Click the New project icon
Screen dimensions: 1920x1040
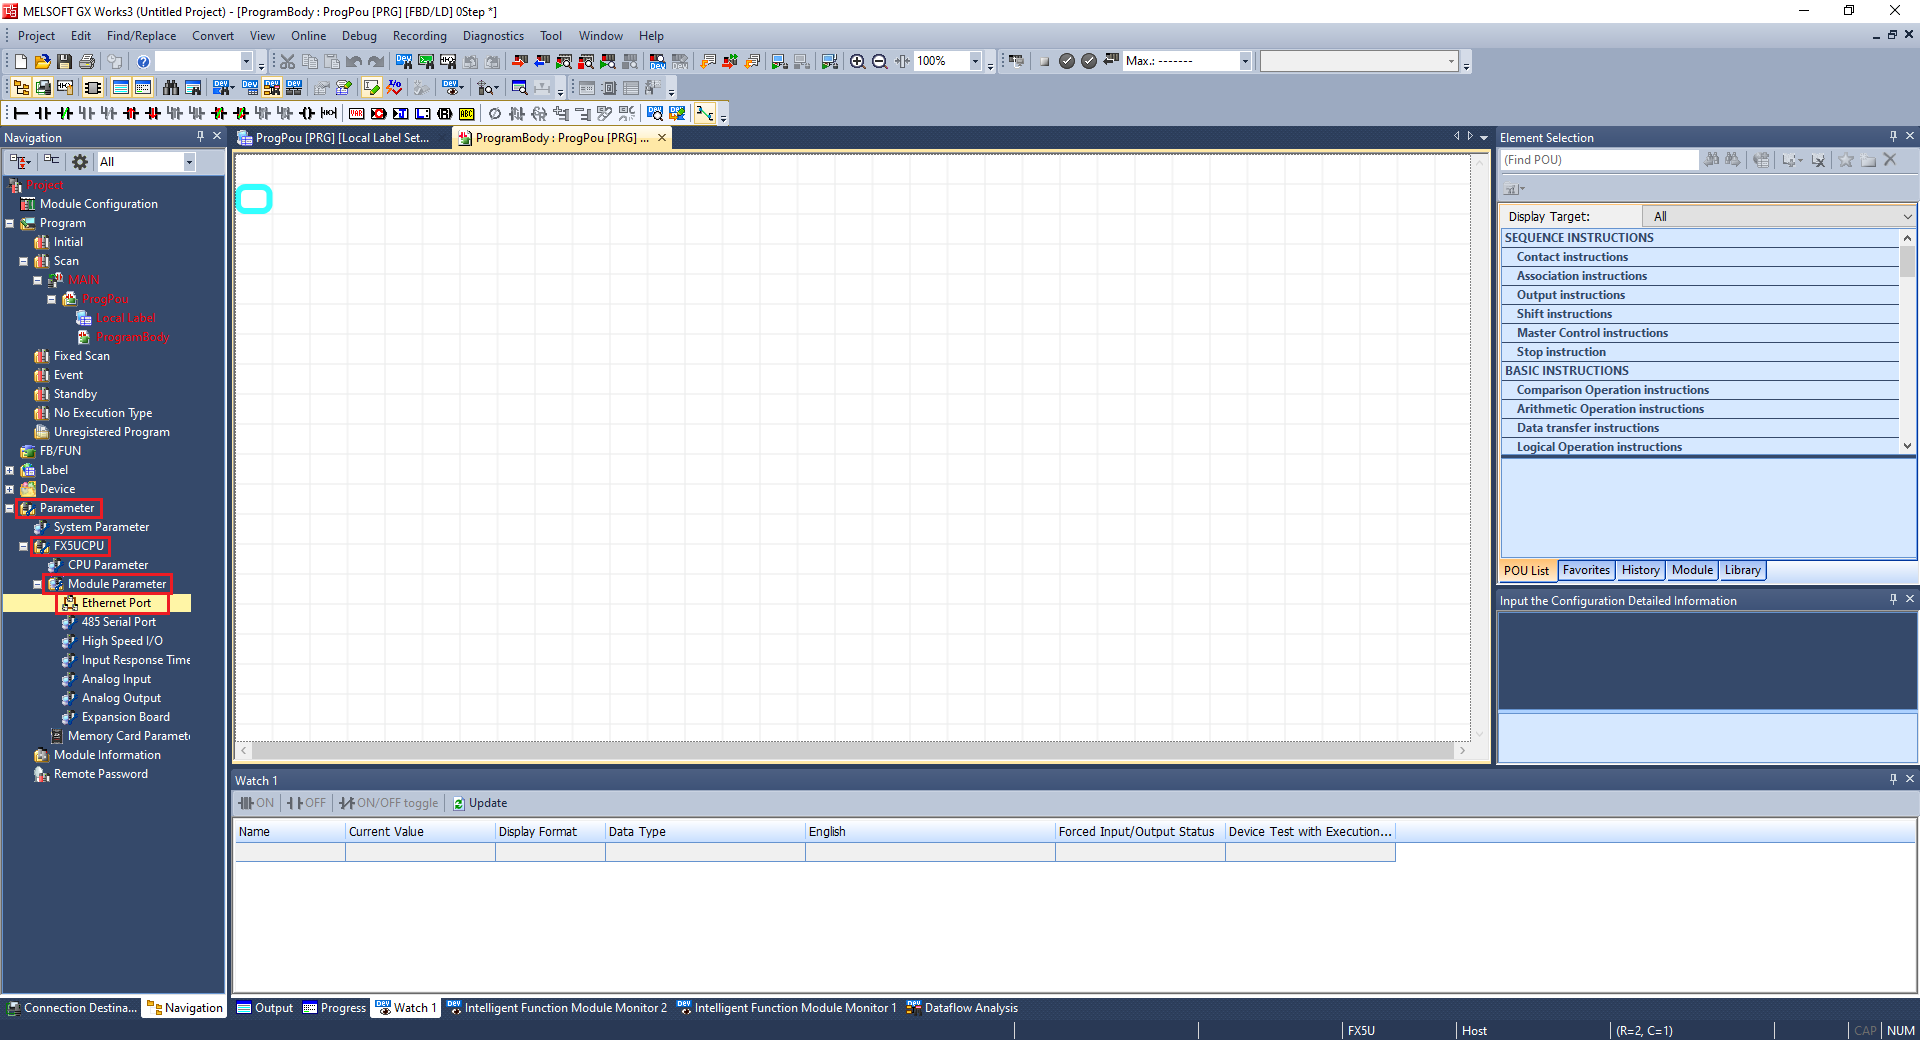click(21, 62)
